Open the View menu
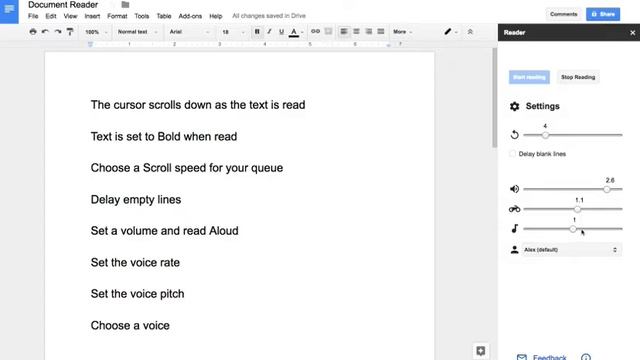The height and width of the screenshot is (360, 640). pyautogui.click(x=70, y=16)
